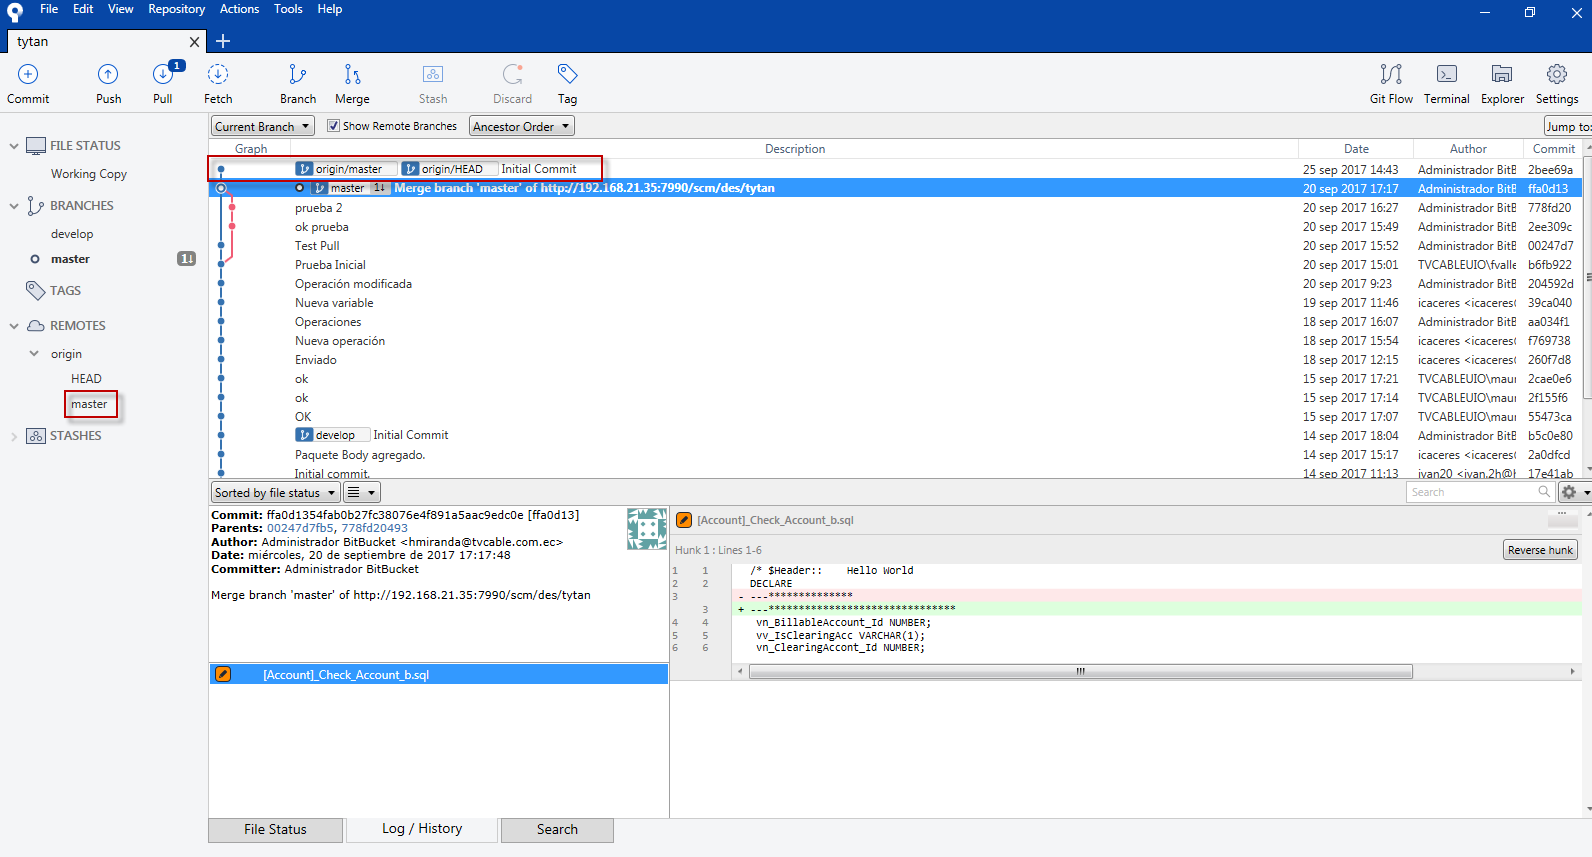Switch to the Log / History tab
This screenshot has height=857, width=1592.
(422, 829)
